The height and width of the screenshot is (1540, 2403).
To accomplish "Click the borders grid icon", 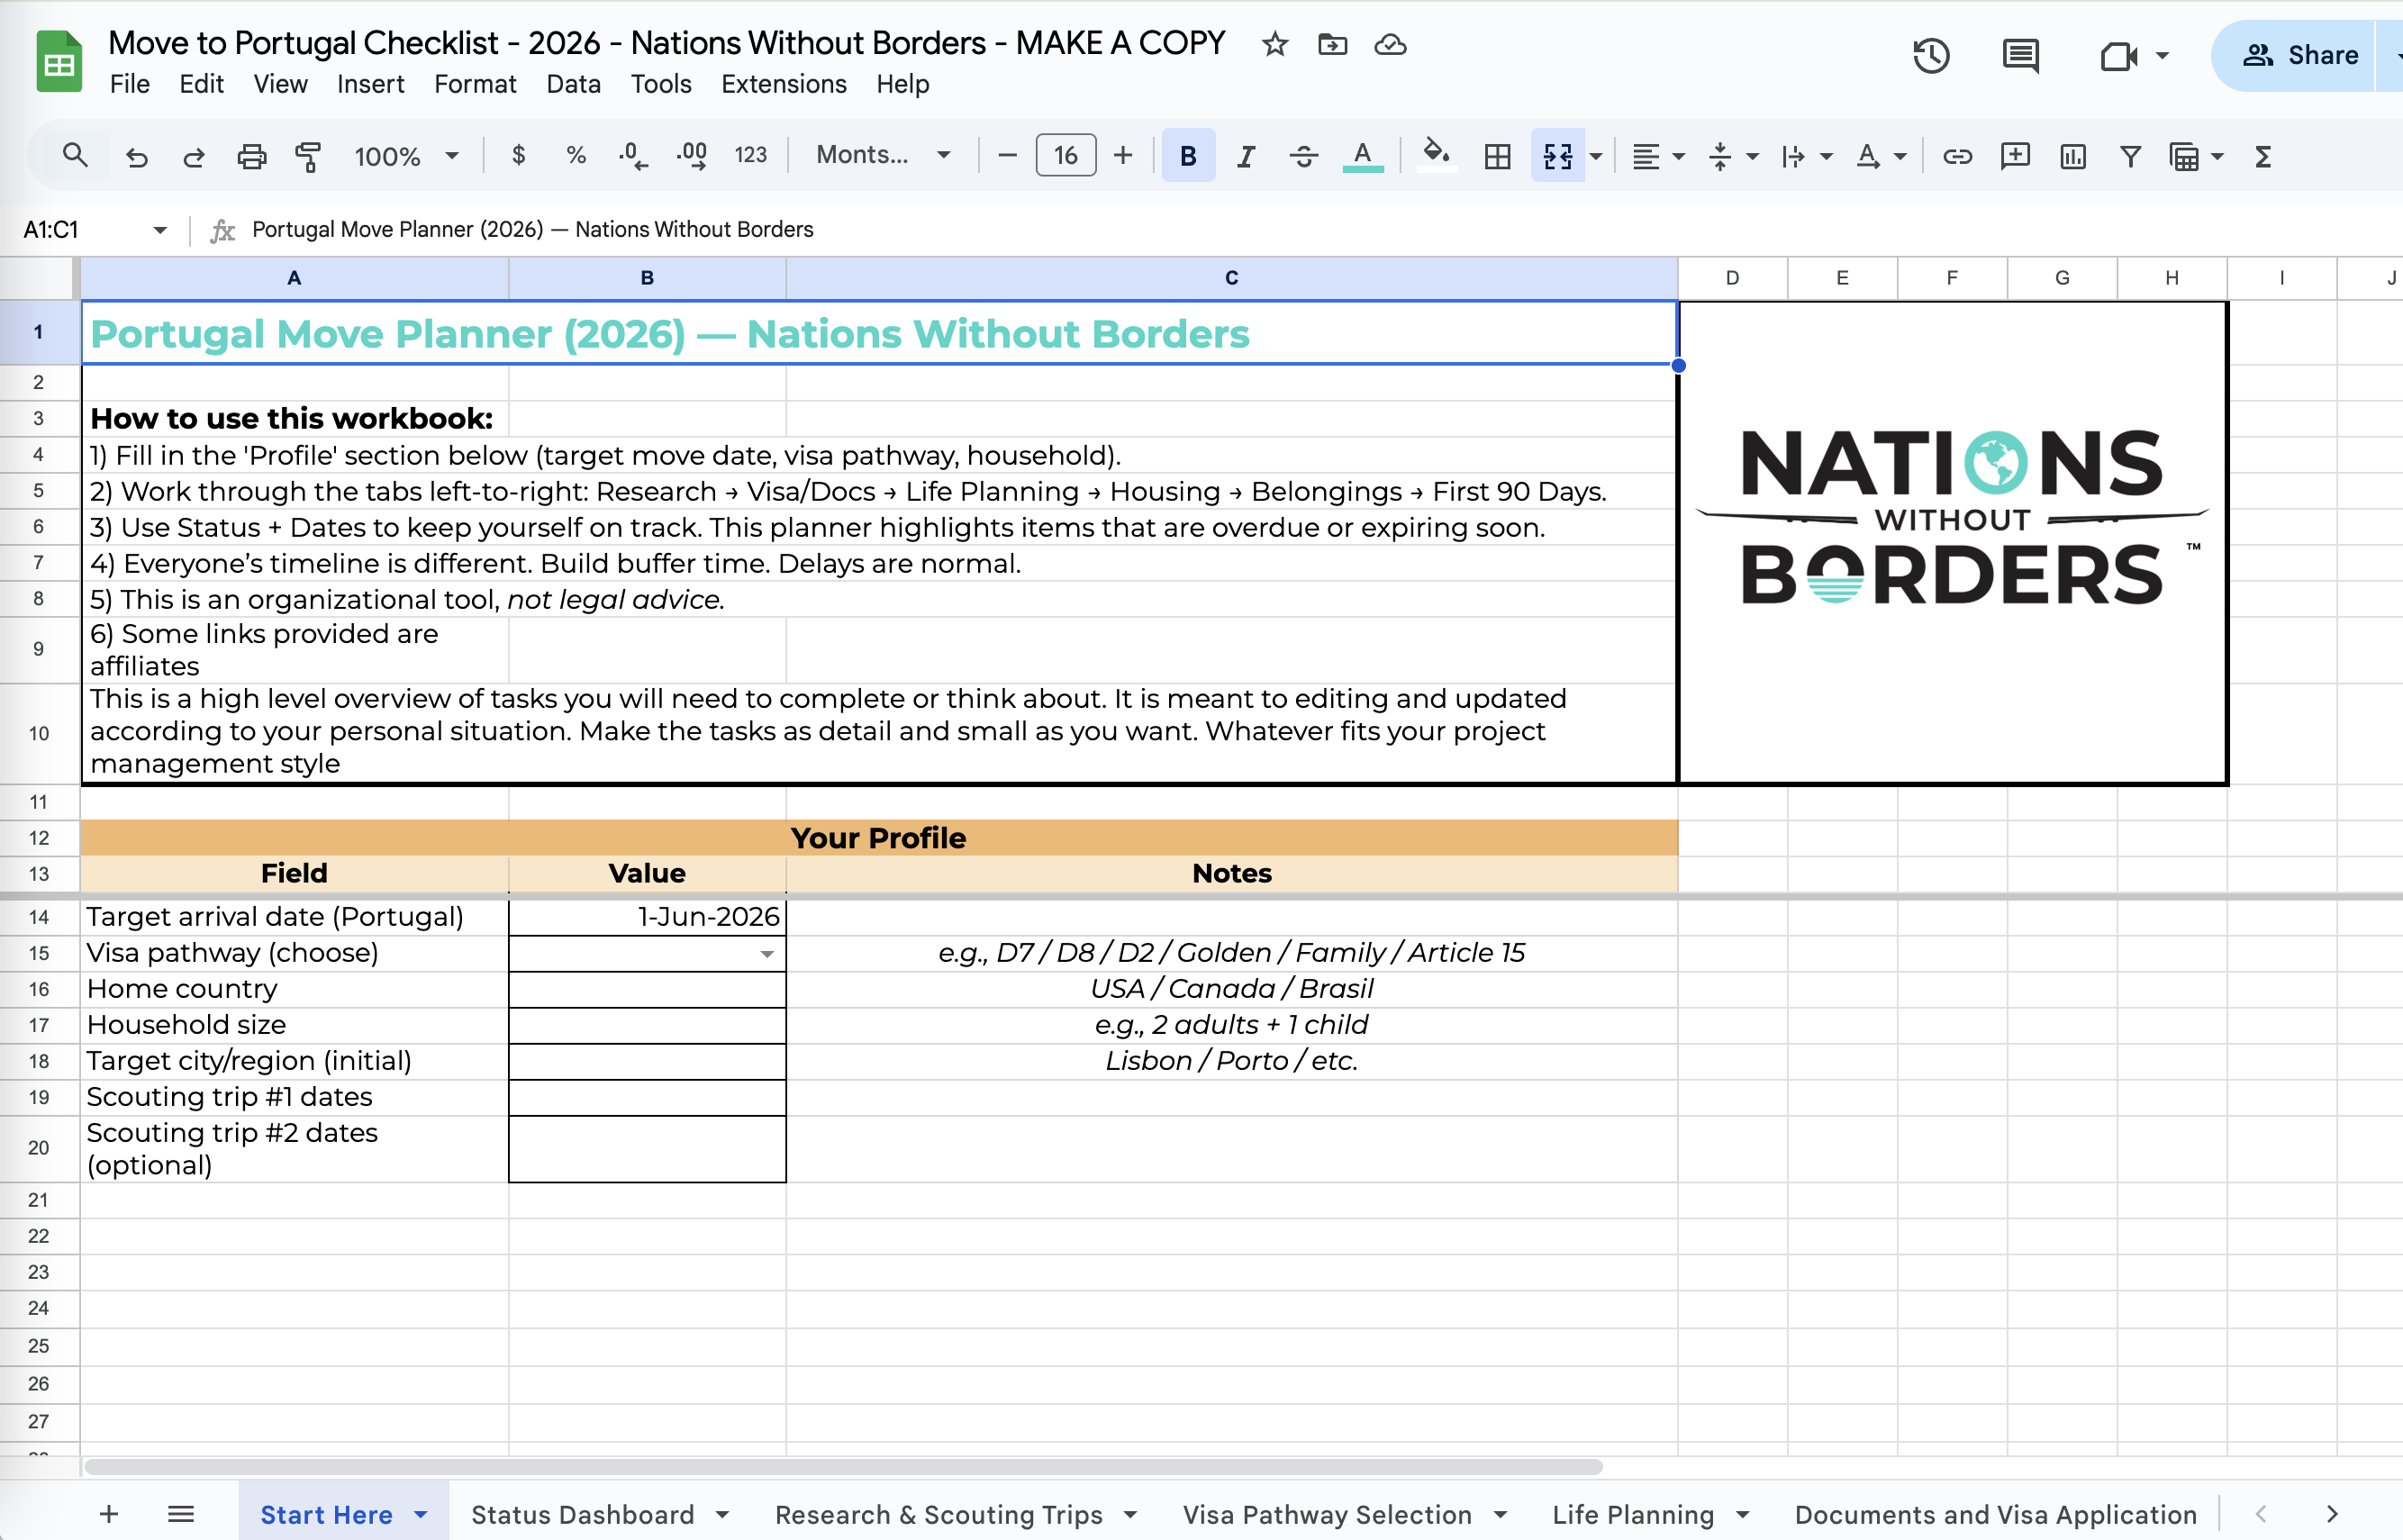I will pos(1497,156).
